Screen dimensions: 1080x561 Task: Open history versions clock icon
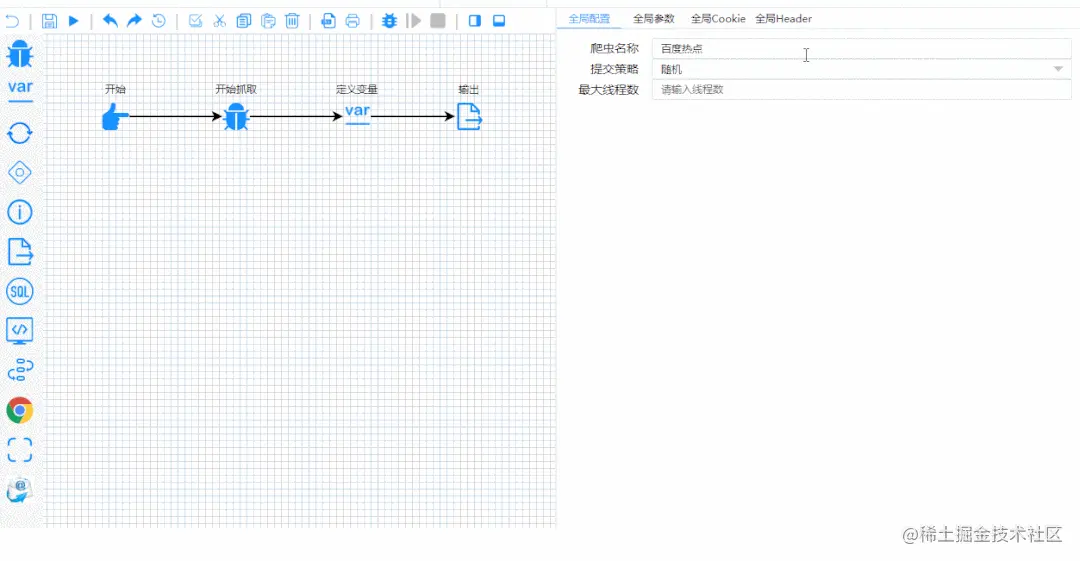click(x=158, y=21)
